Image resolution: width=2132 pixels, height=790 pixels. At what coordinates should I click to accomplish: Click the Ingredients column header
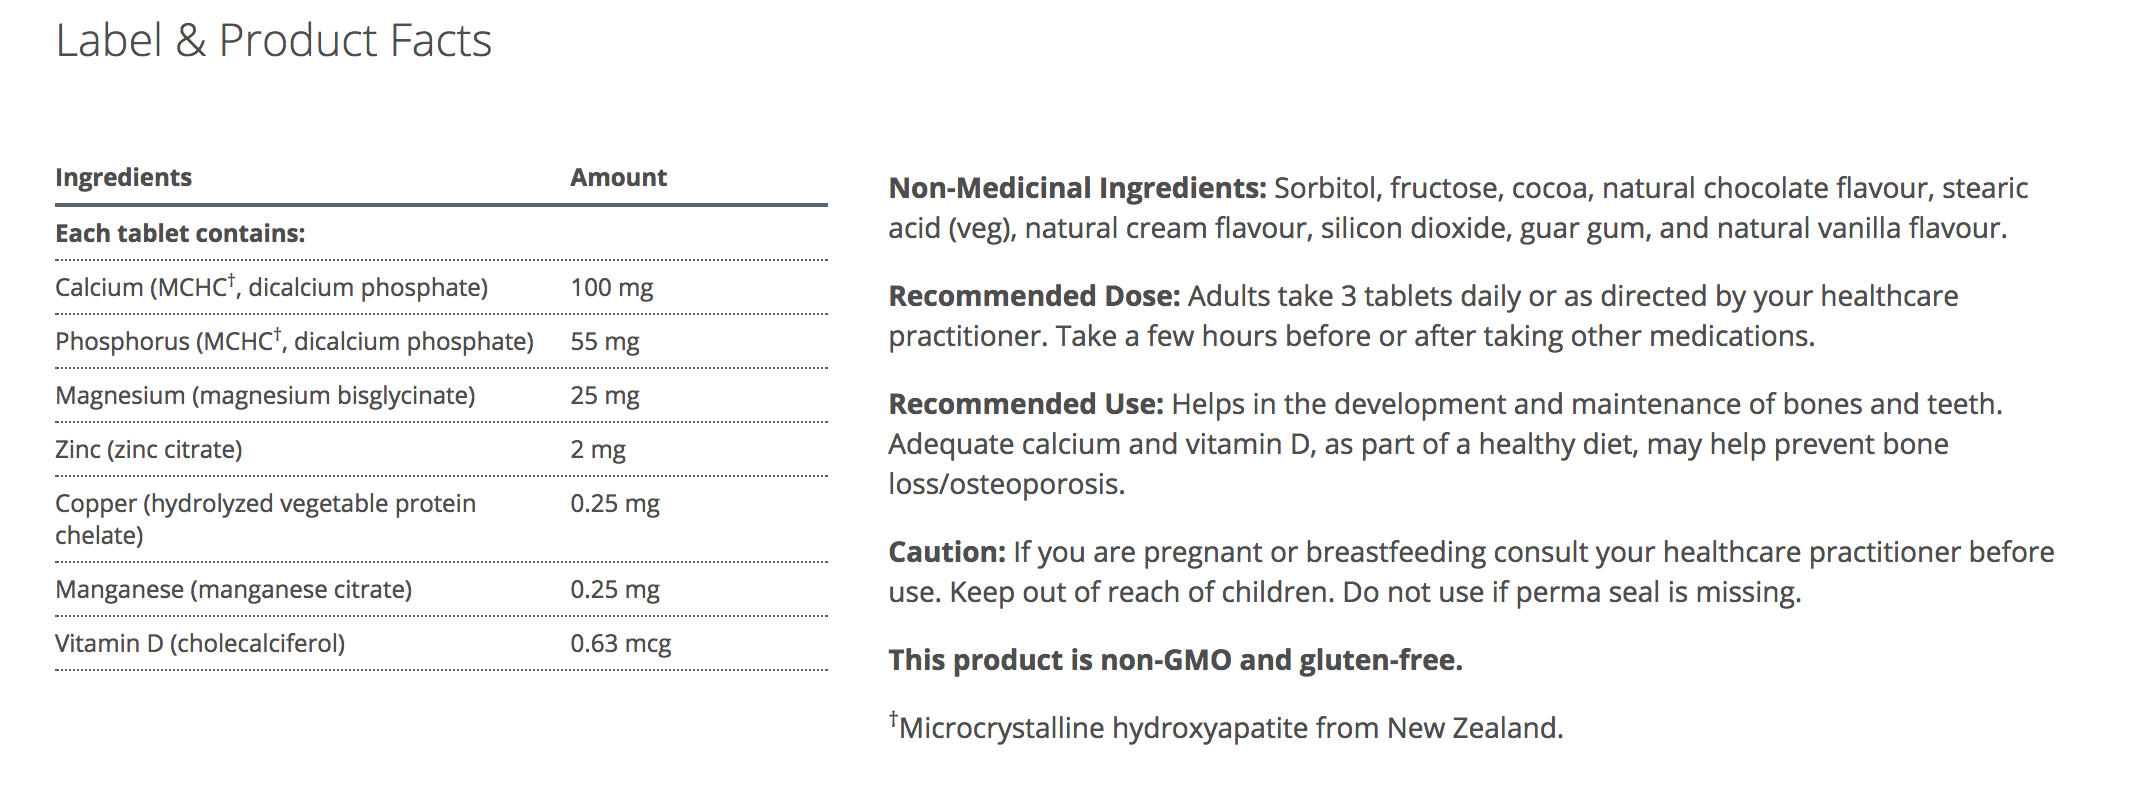(x=123, y=178)
